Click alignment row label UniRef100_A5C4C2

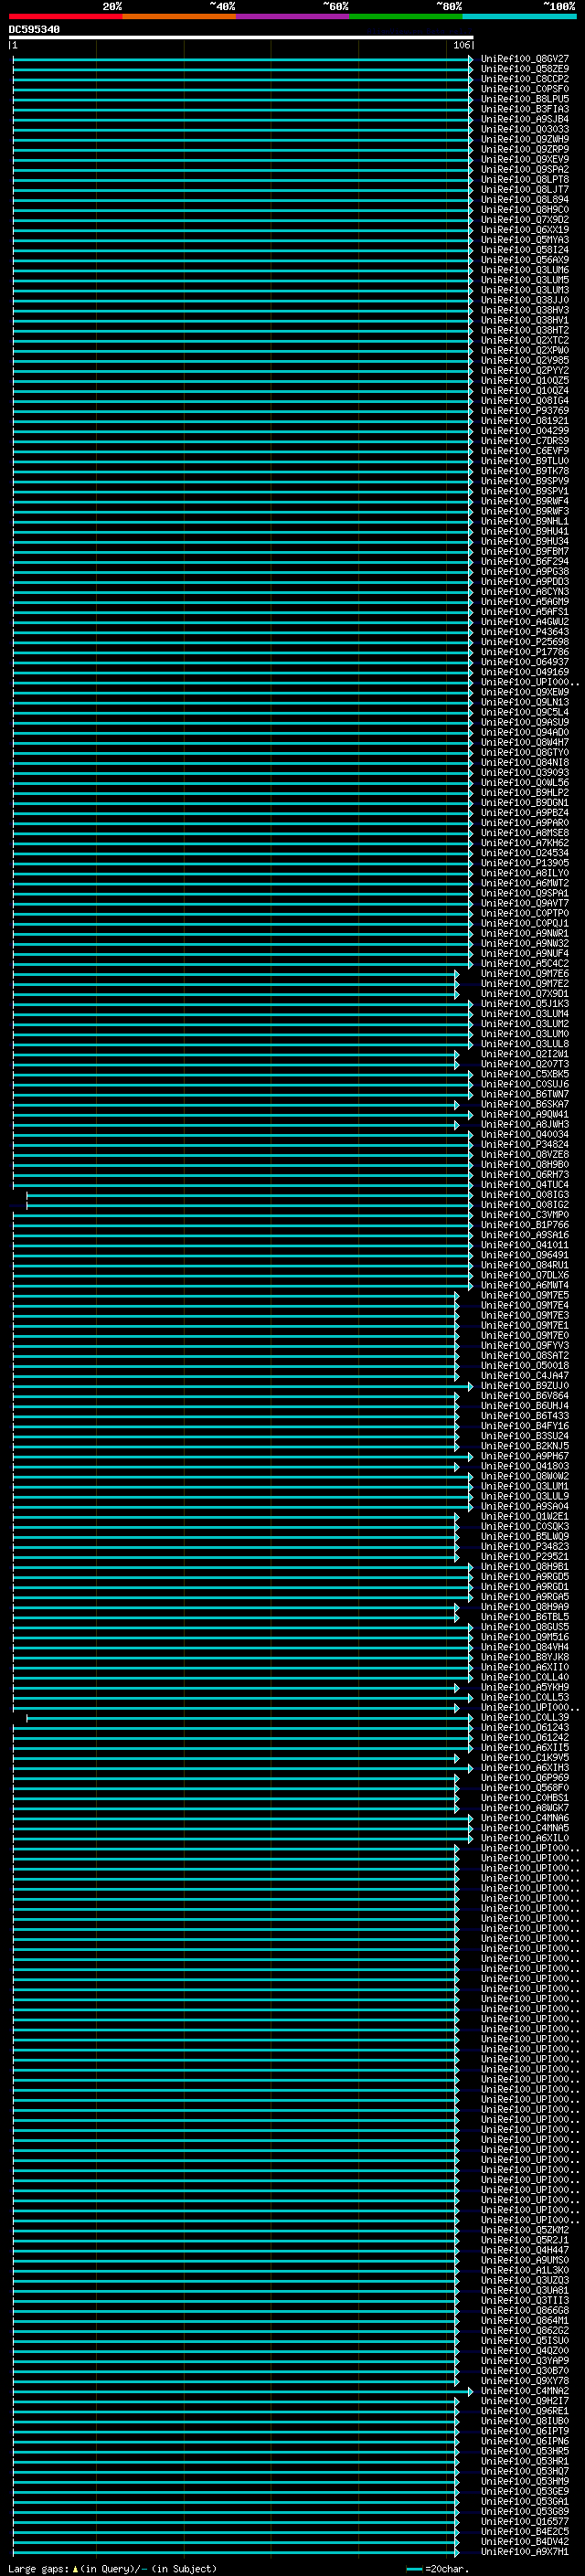click(524, 963)
